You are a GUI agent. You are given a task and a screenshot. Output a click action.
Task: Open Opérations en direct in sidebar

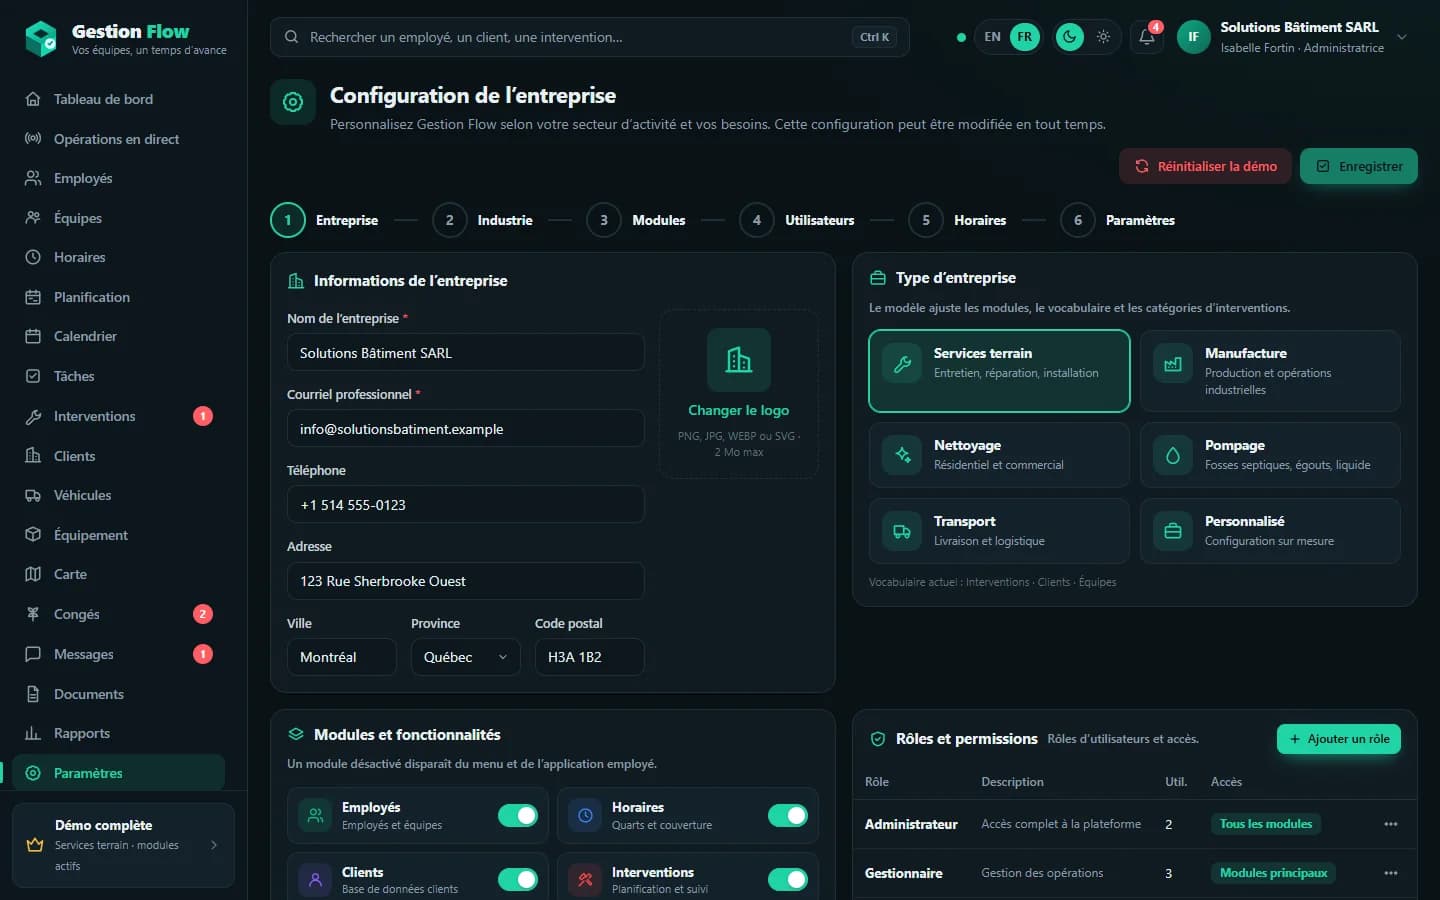click(118, 139)
